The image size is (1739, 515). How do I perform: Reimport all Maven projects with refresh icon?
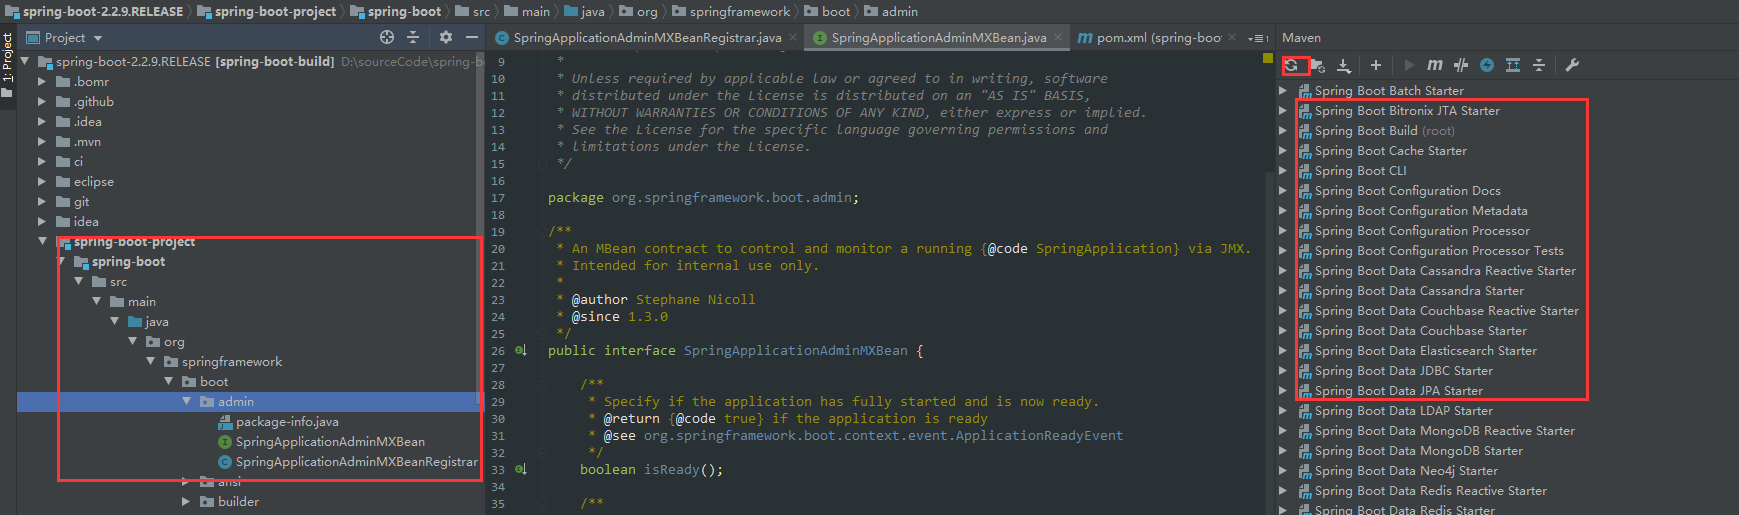pyautogui.click(x=1292, y=65)
